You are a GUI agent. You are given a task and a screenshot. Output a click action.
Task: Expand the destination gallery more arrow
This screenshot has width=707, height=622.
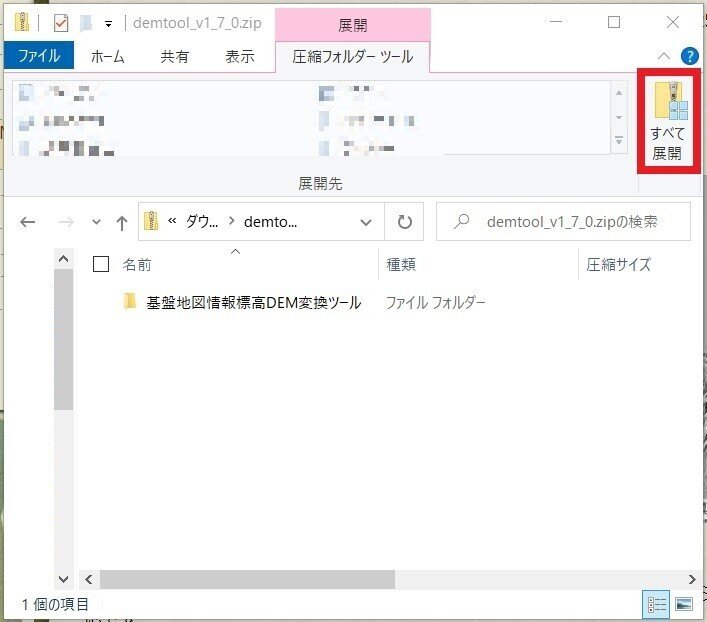[x=619, y=140]
